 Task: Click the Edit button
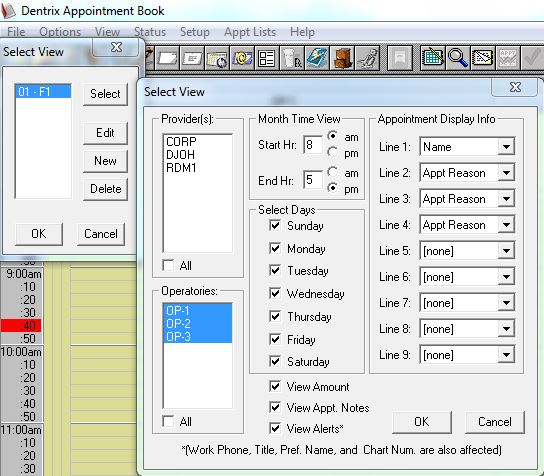(x=105, y=133)
